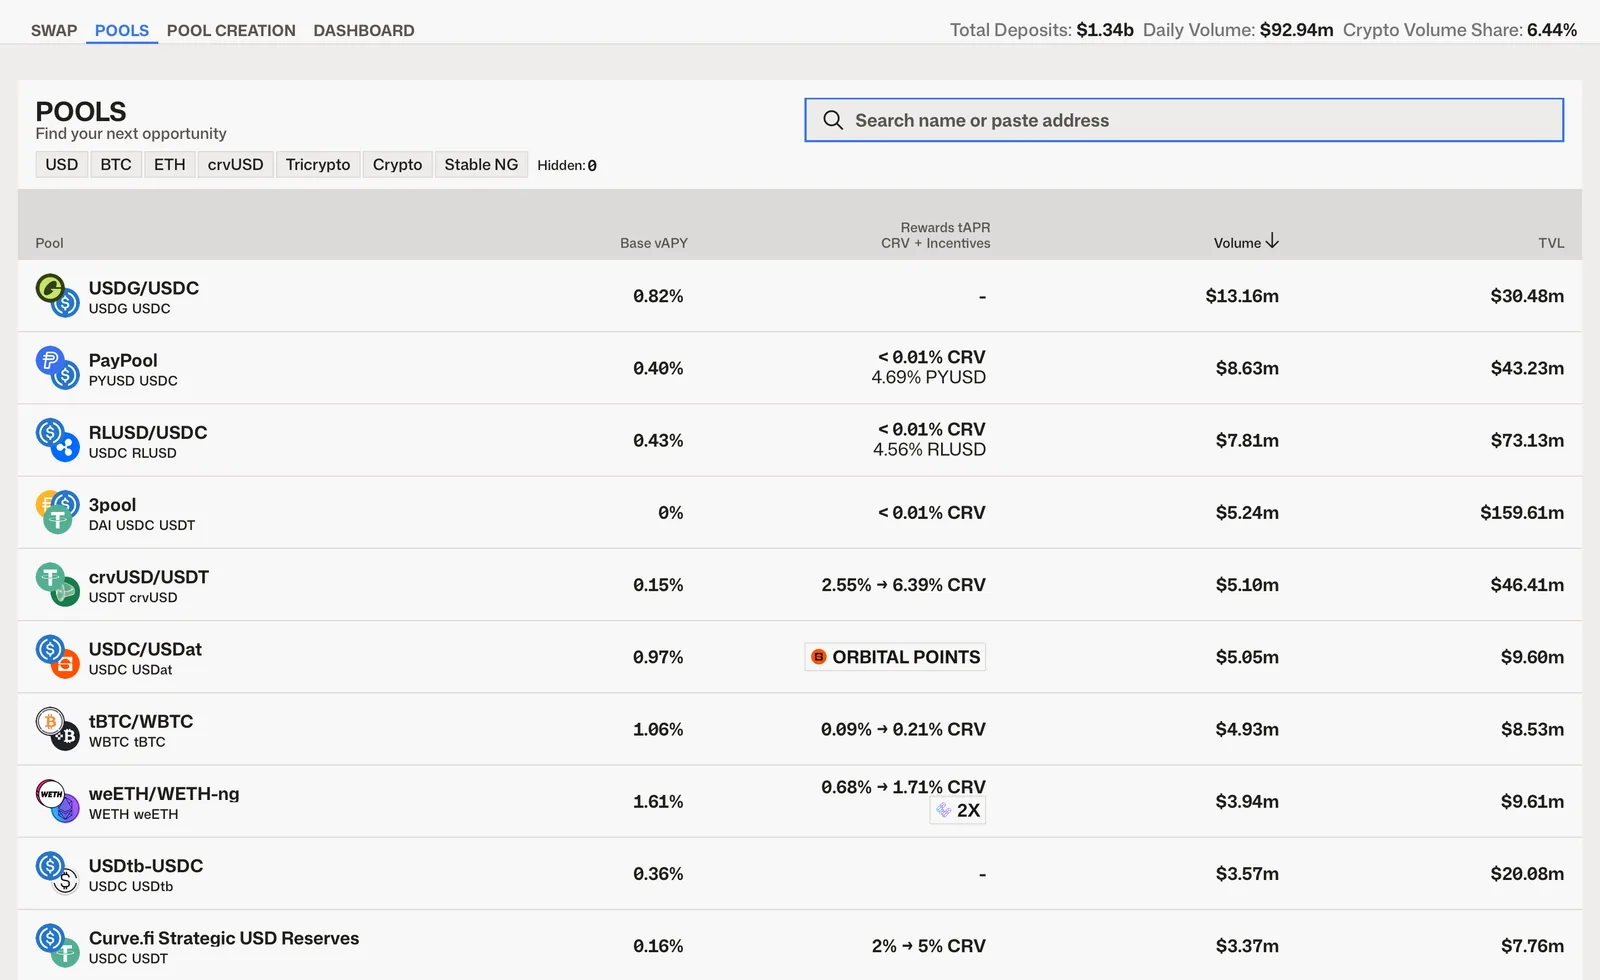Open the USDC/USDat pool

800,657
